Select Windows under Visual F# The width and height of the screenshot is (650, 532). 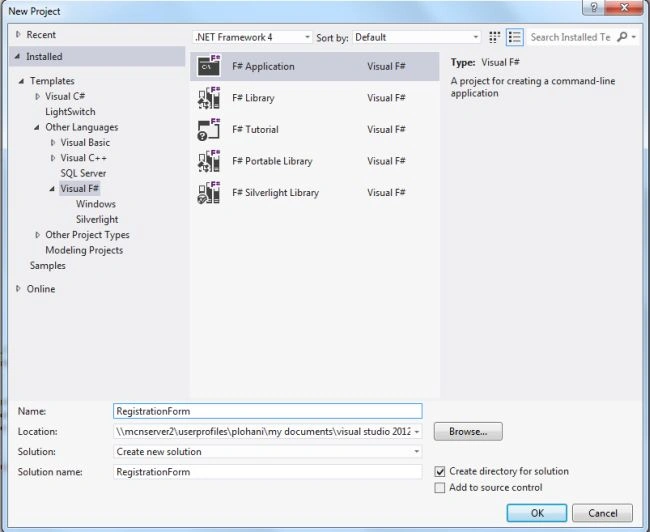[x=96, y=204]
